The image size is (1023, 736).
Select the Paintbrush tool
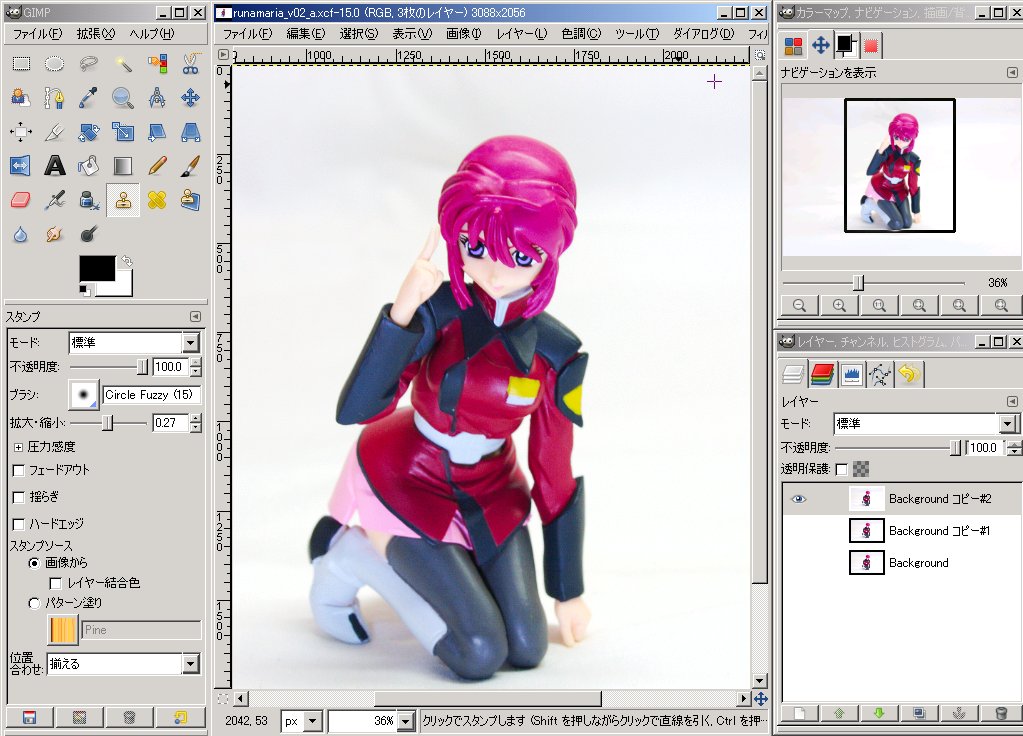[x=191, y=166]
